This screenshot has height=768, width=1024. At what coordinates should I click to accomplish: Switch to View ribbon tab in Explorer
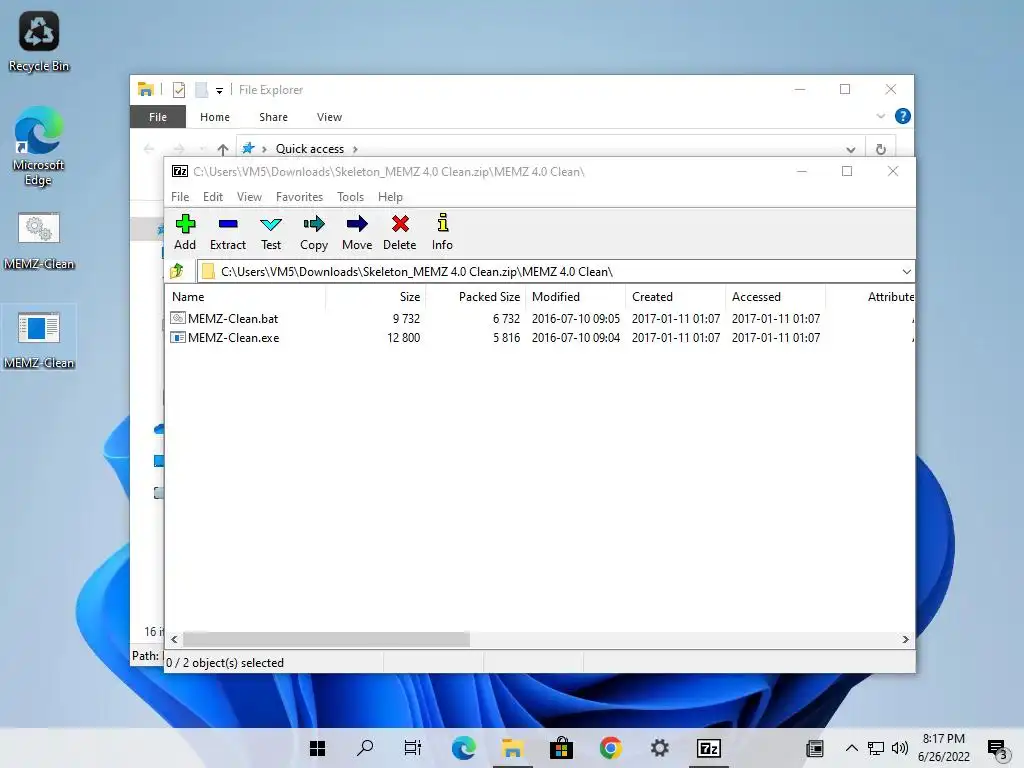[x=330, y=117]
